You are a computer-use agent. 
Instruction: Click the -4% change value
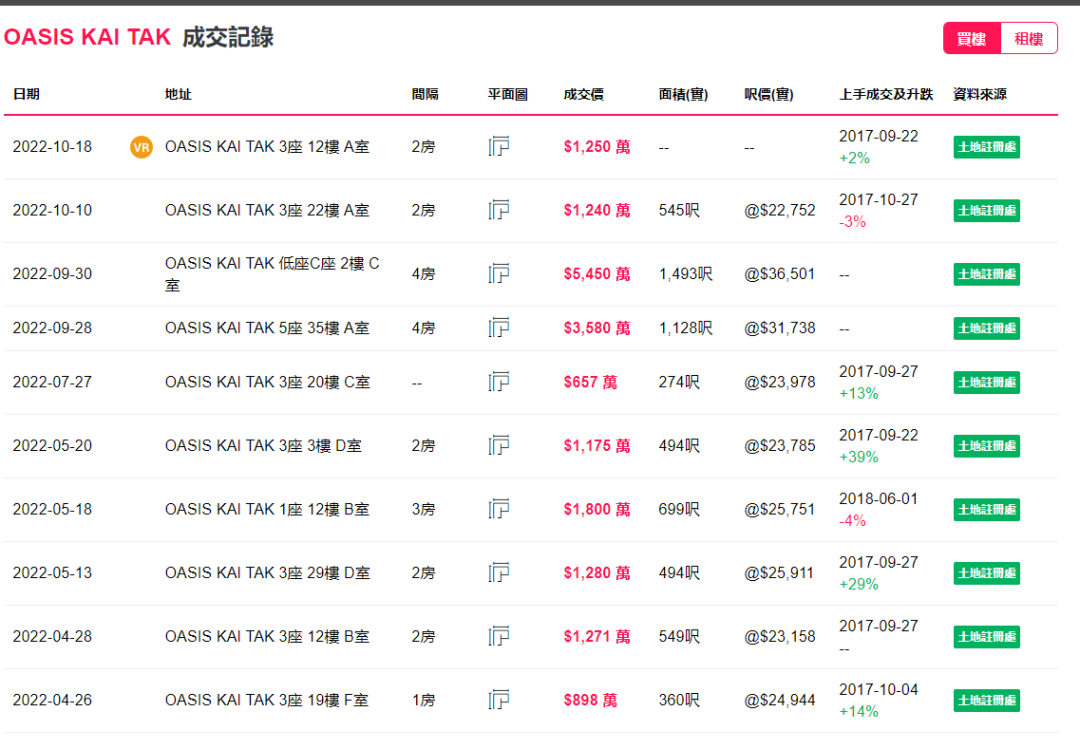pos(853,520)
